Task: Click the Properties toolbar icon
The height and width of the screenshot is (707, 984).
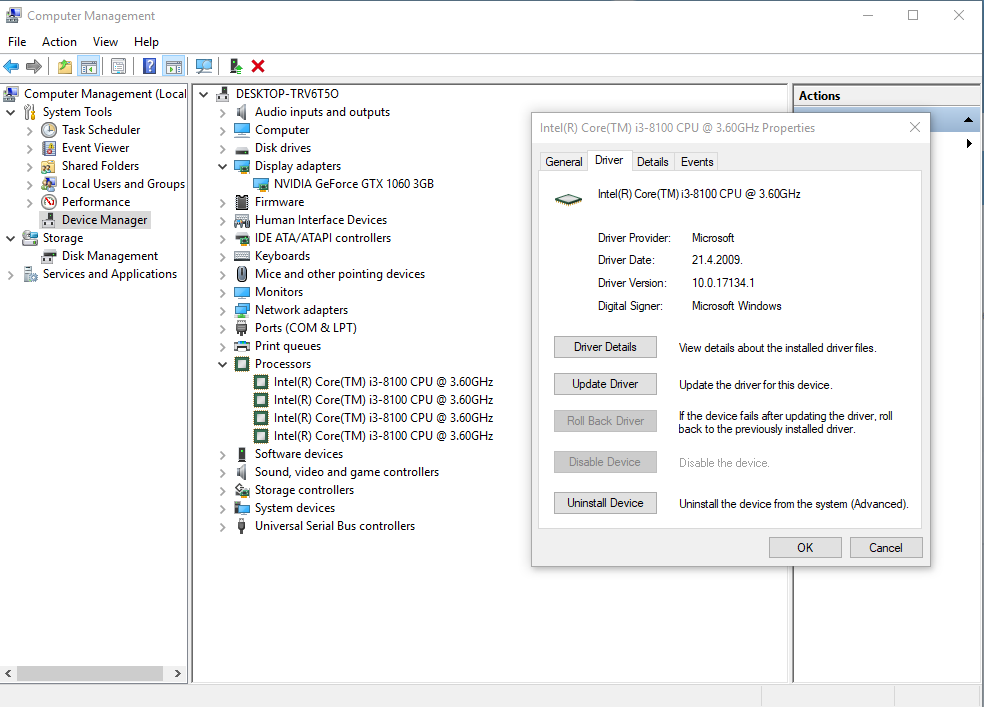Action: pos(118,66)
